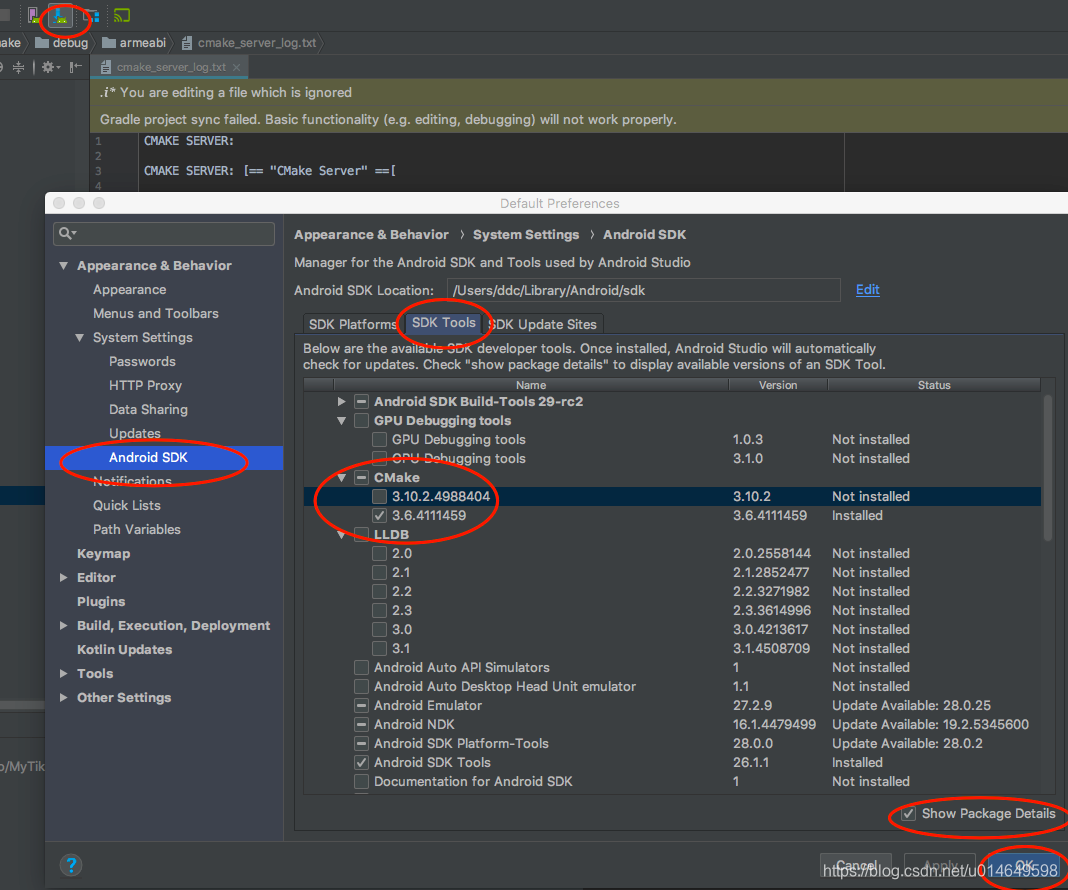The height and width of the screenshot is (890, 1068).
Task: Open the Project Structure toolbar icon
Action: [x=91, y=15]
